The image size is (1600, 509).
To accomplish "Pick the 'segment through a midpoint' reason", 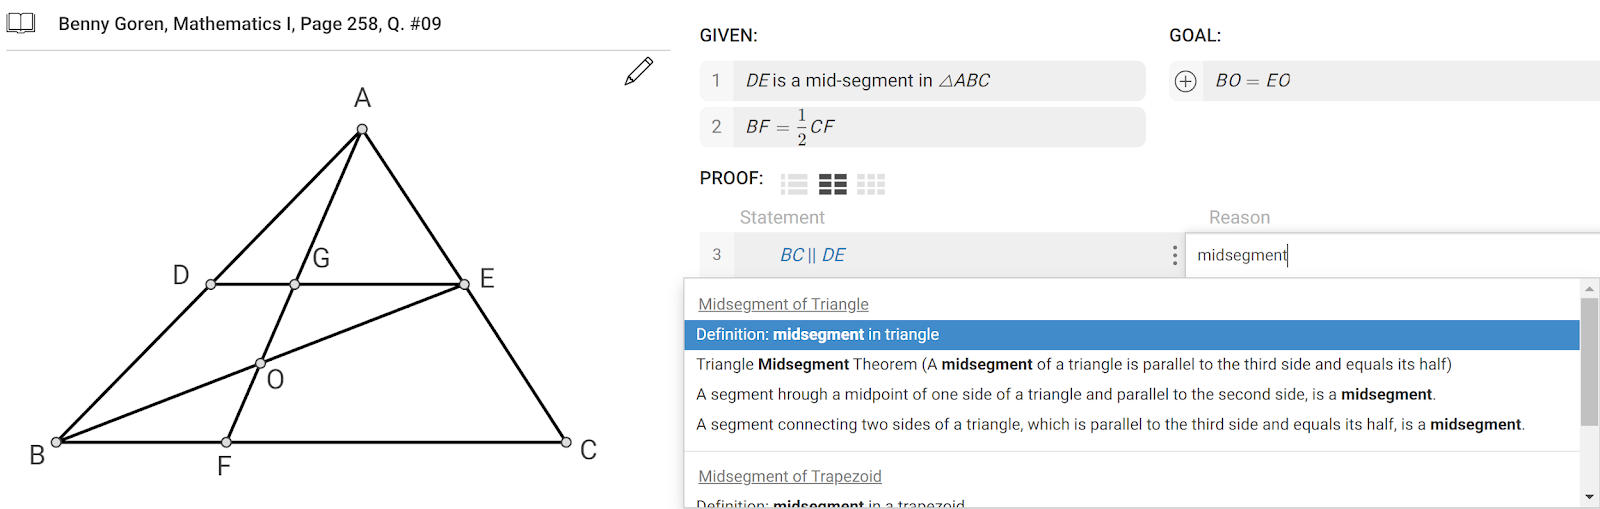I will click(x=1065, y=394).
